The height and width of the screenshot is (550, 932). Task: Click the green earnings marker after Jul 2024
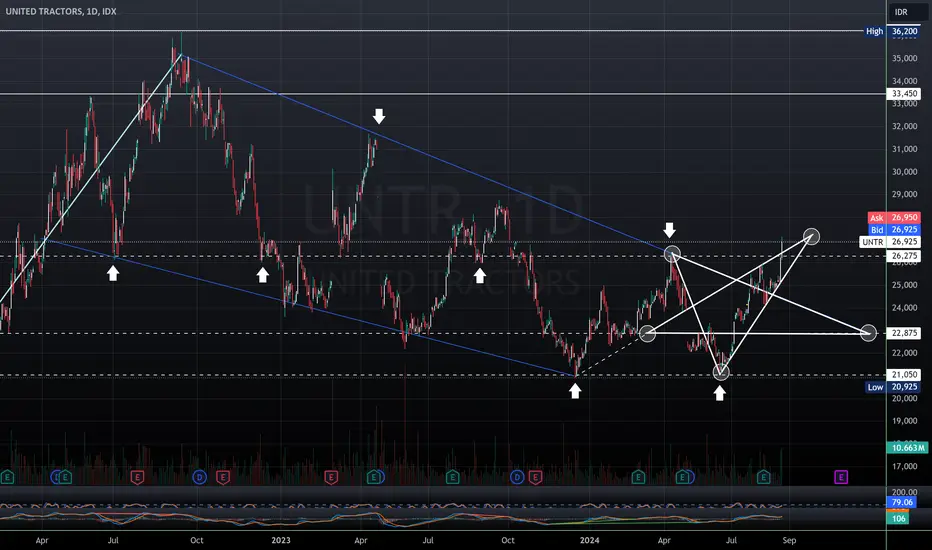point(763,477)
